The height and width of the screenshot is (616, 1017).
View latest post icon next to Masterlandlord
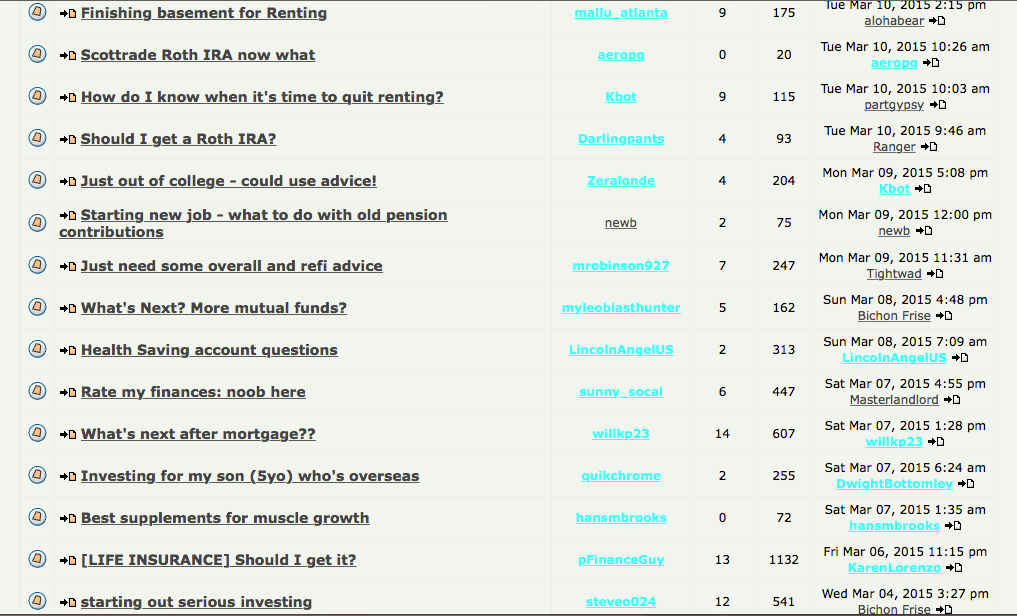[x=952, y=400]
